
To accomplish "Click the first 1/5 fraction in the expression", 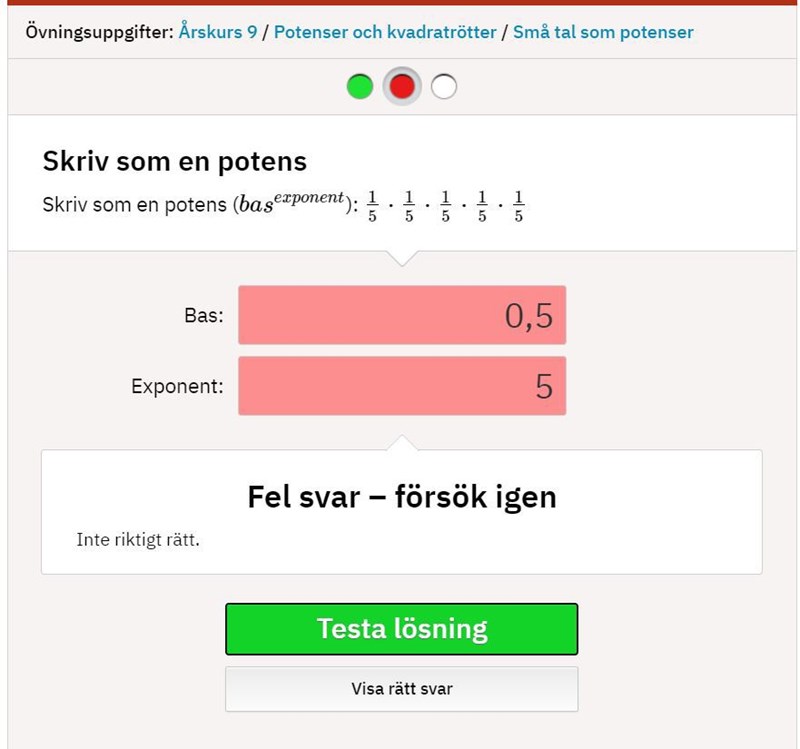I will [372, 205].
